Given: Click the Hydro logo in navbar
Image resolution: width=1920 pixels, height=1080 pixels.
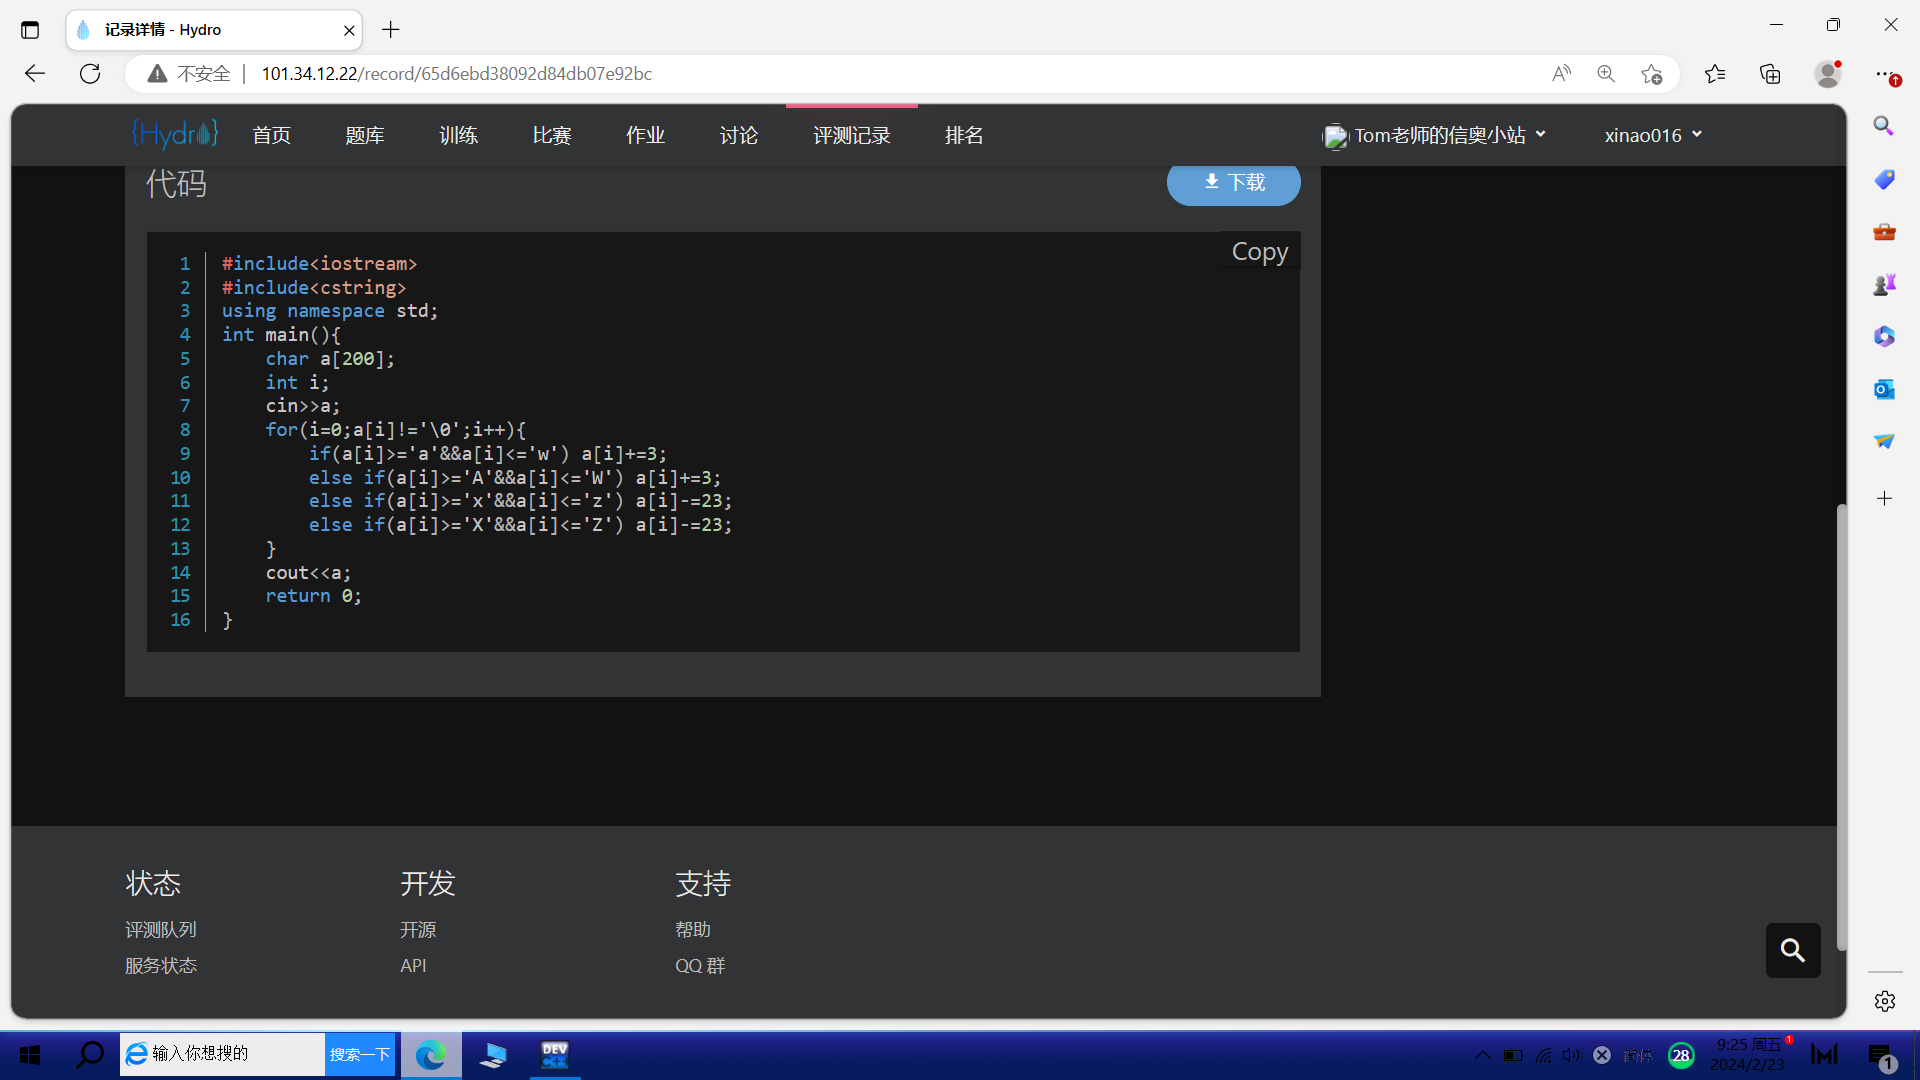Looking at the screenshot, I should click(x=175, y=134).
